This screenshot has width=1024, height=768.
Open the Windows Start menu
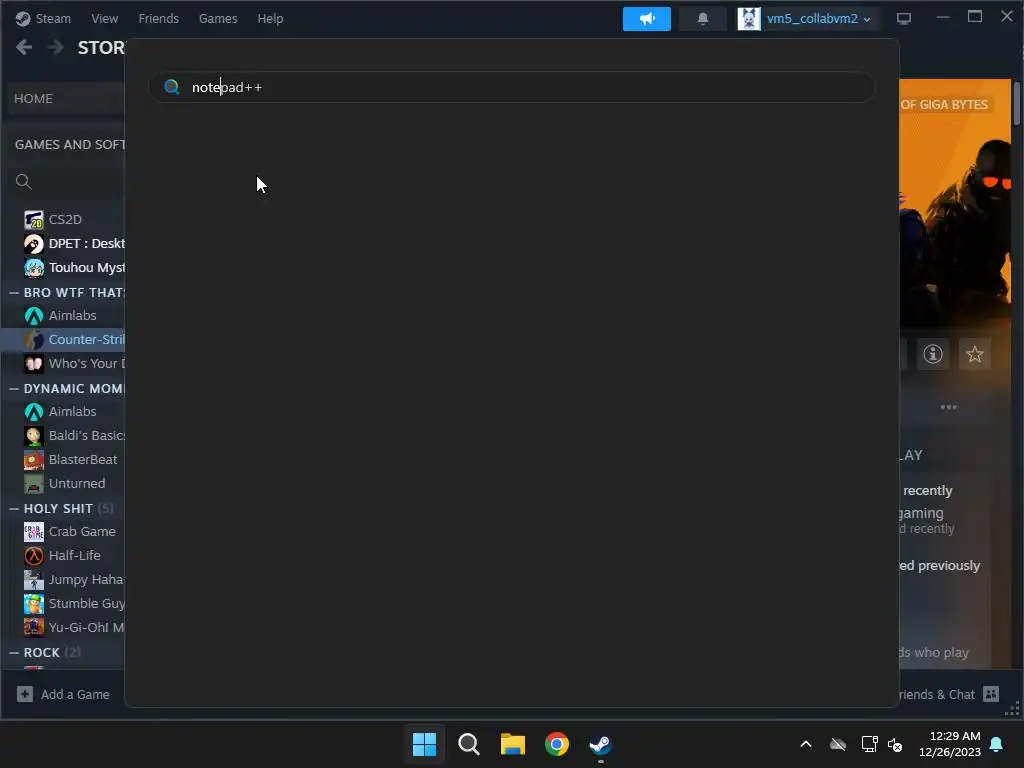coord(424,744)
